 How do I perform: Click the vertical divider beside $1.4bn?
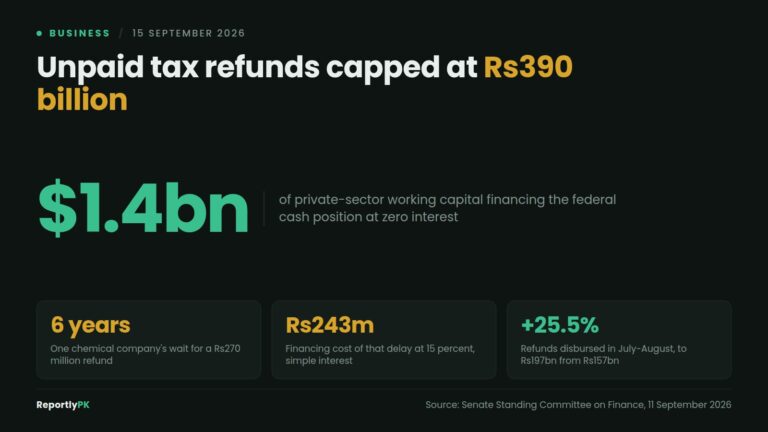264,208
